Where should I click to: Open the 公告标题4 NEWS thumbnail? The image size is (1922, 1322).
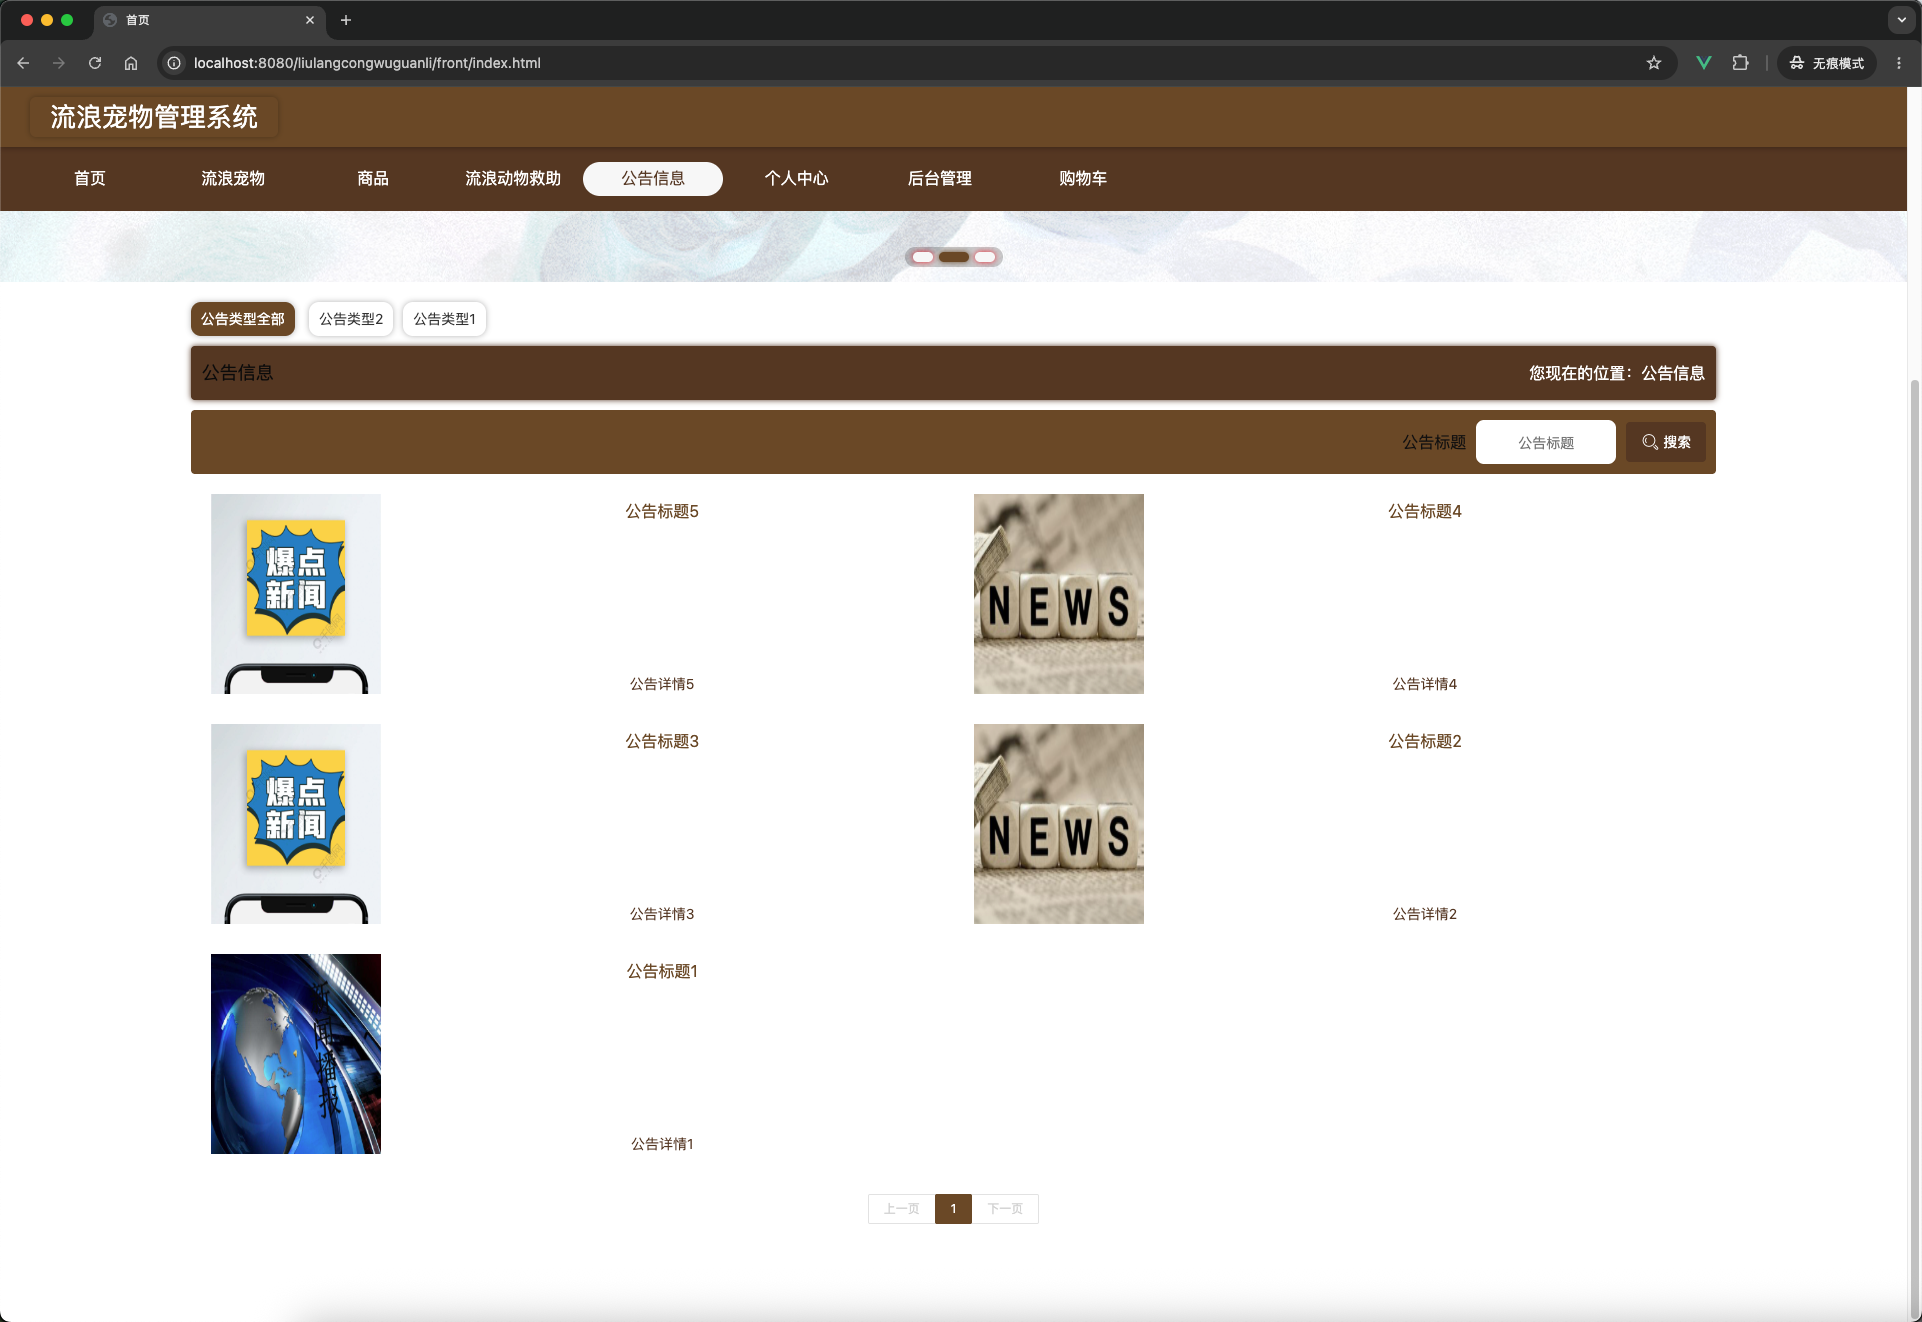1059,594
